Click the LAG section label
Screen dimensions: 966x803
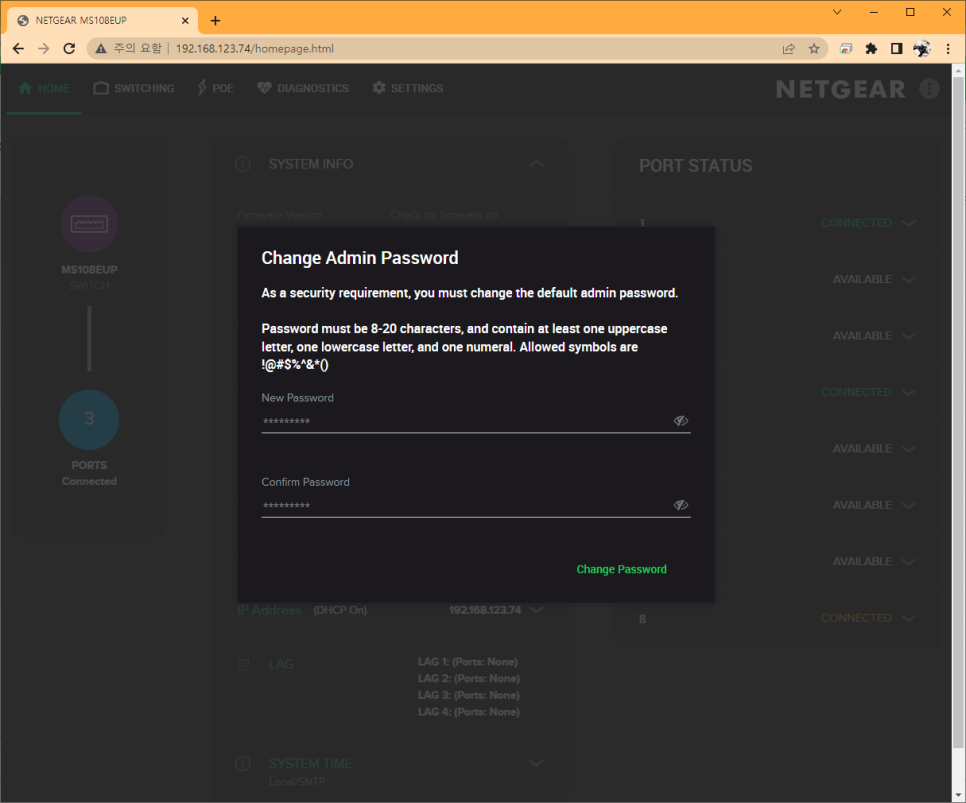click(x=281, y=664)
